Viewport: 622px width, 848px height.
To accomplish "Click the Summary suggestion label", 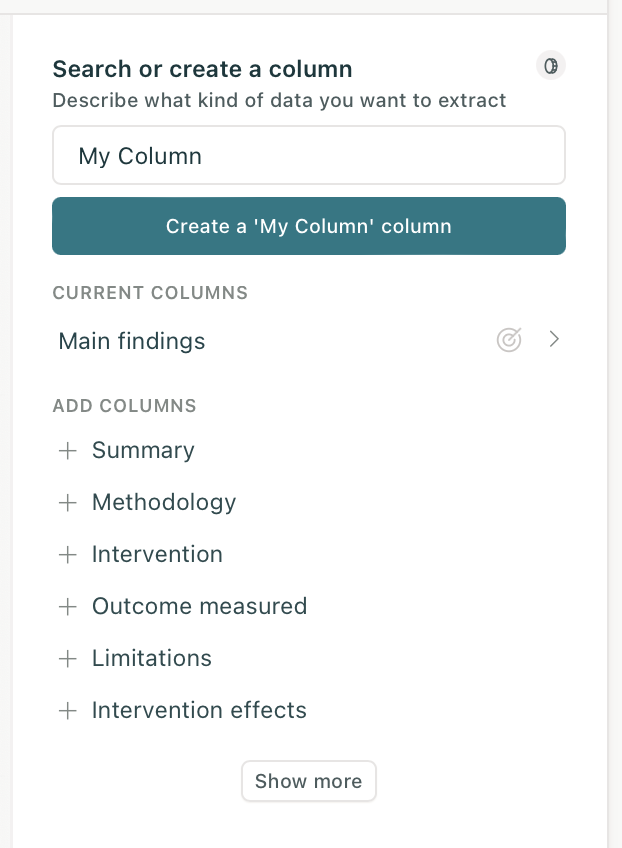I will pos(143,451).
